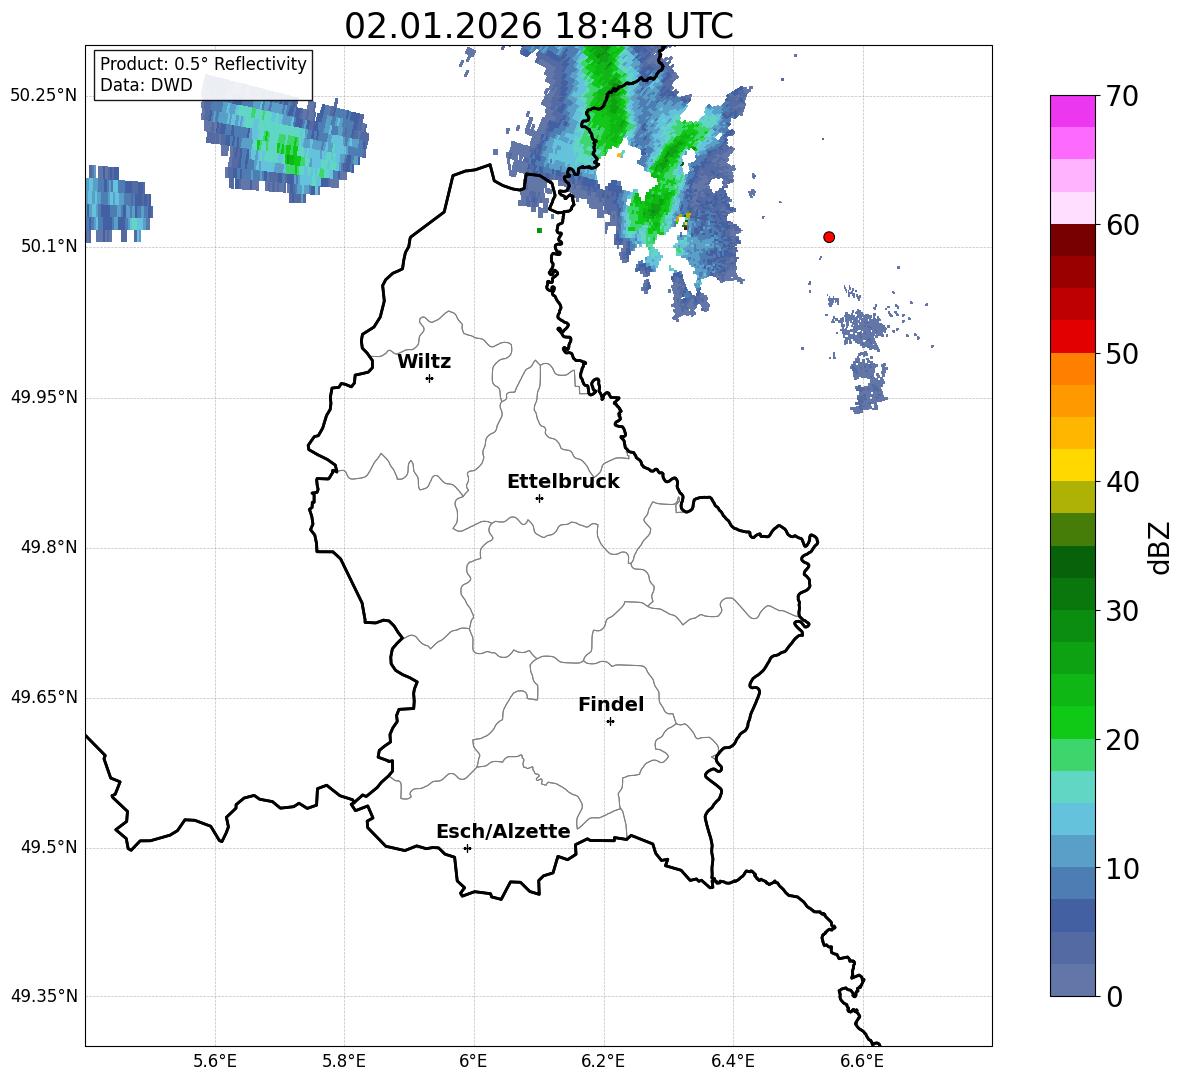The height and width of the screenshot is (1081, 1184).
Task: Click the 6.6°E longitude label
Action: [x=862, y=1061]
